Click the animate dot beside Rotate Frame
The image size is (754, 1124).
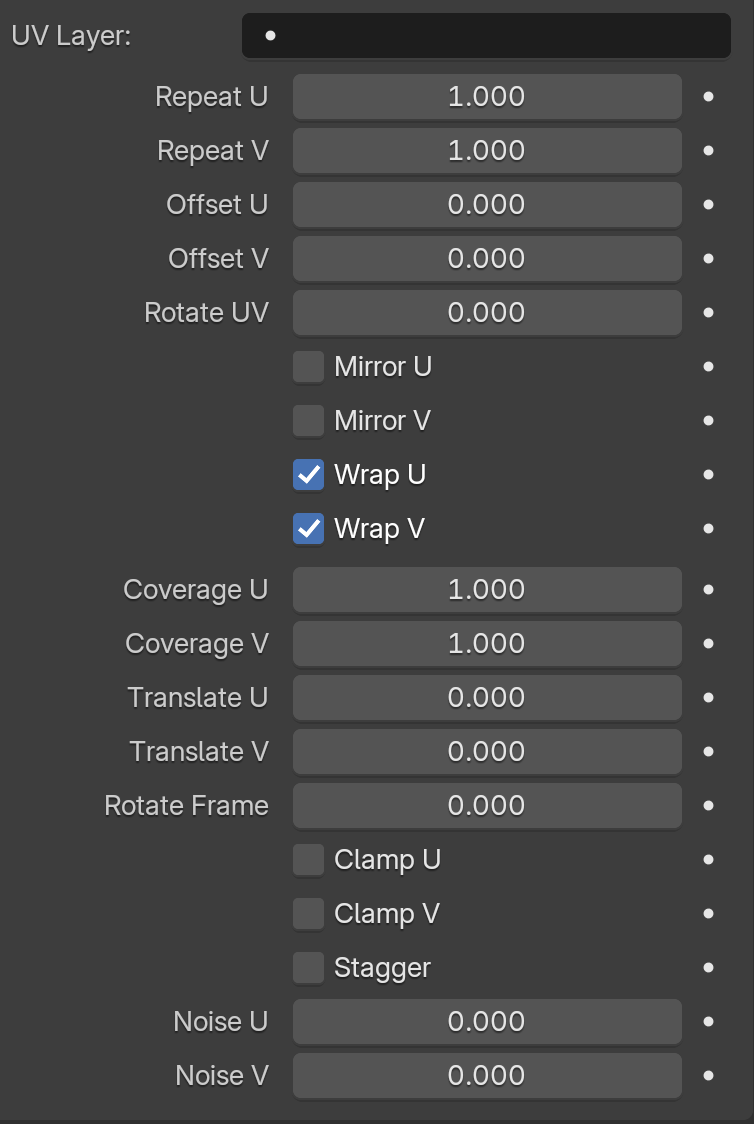[x=708, y=805]
